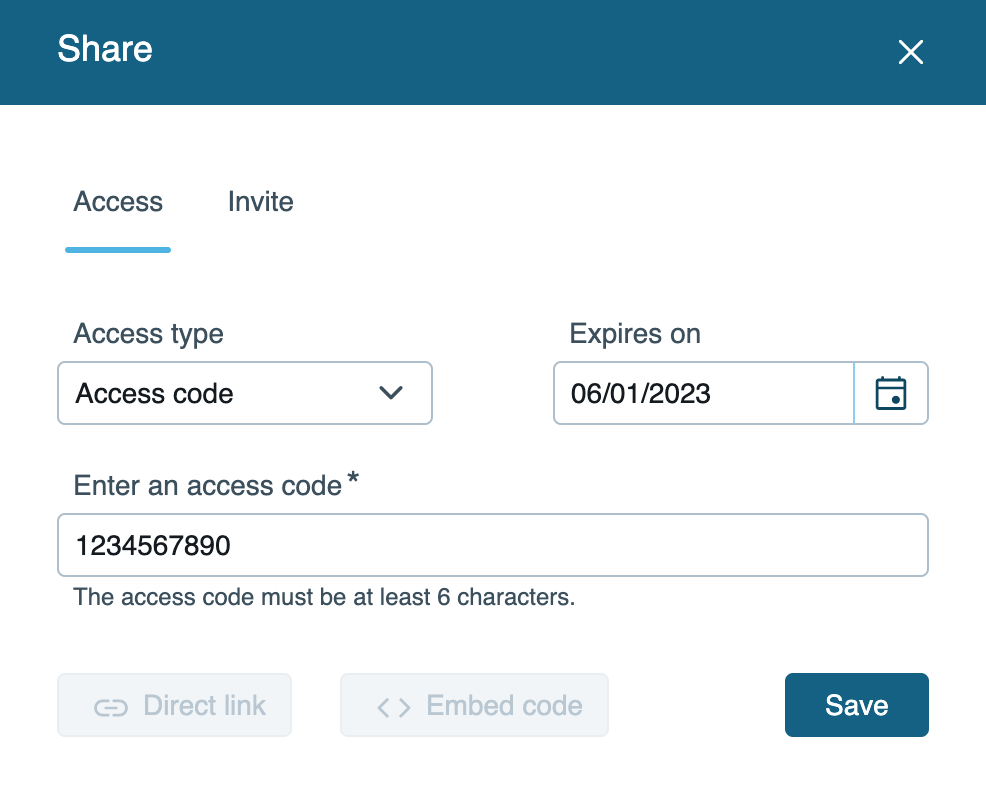Click the blue underline beneath Access tab
Viewport: 986px width, 794px height.
click(x=118, y=250)
